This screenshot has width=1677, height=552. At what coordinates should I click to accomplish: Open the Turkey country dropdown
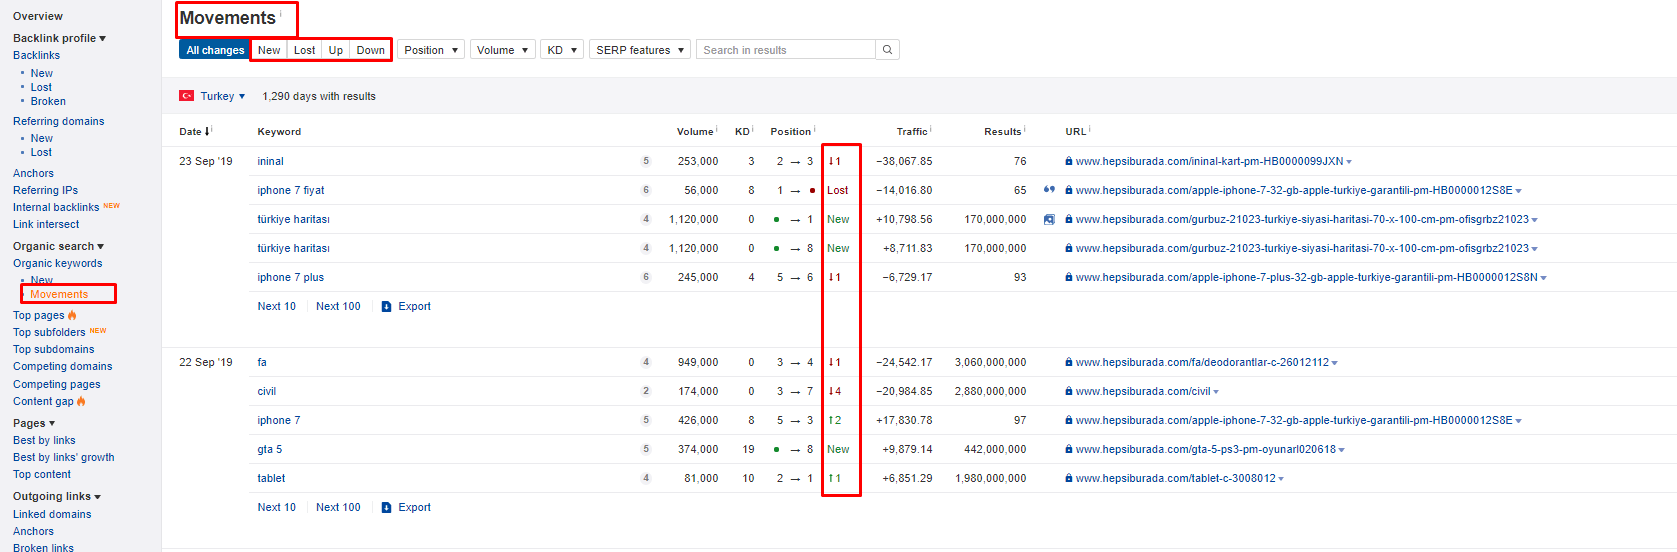point(222,96)
